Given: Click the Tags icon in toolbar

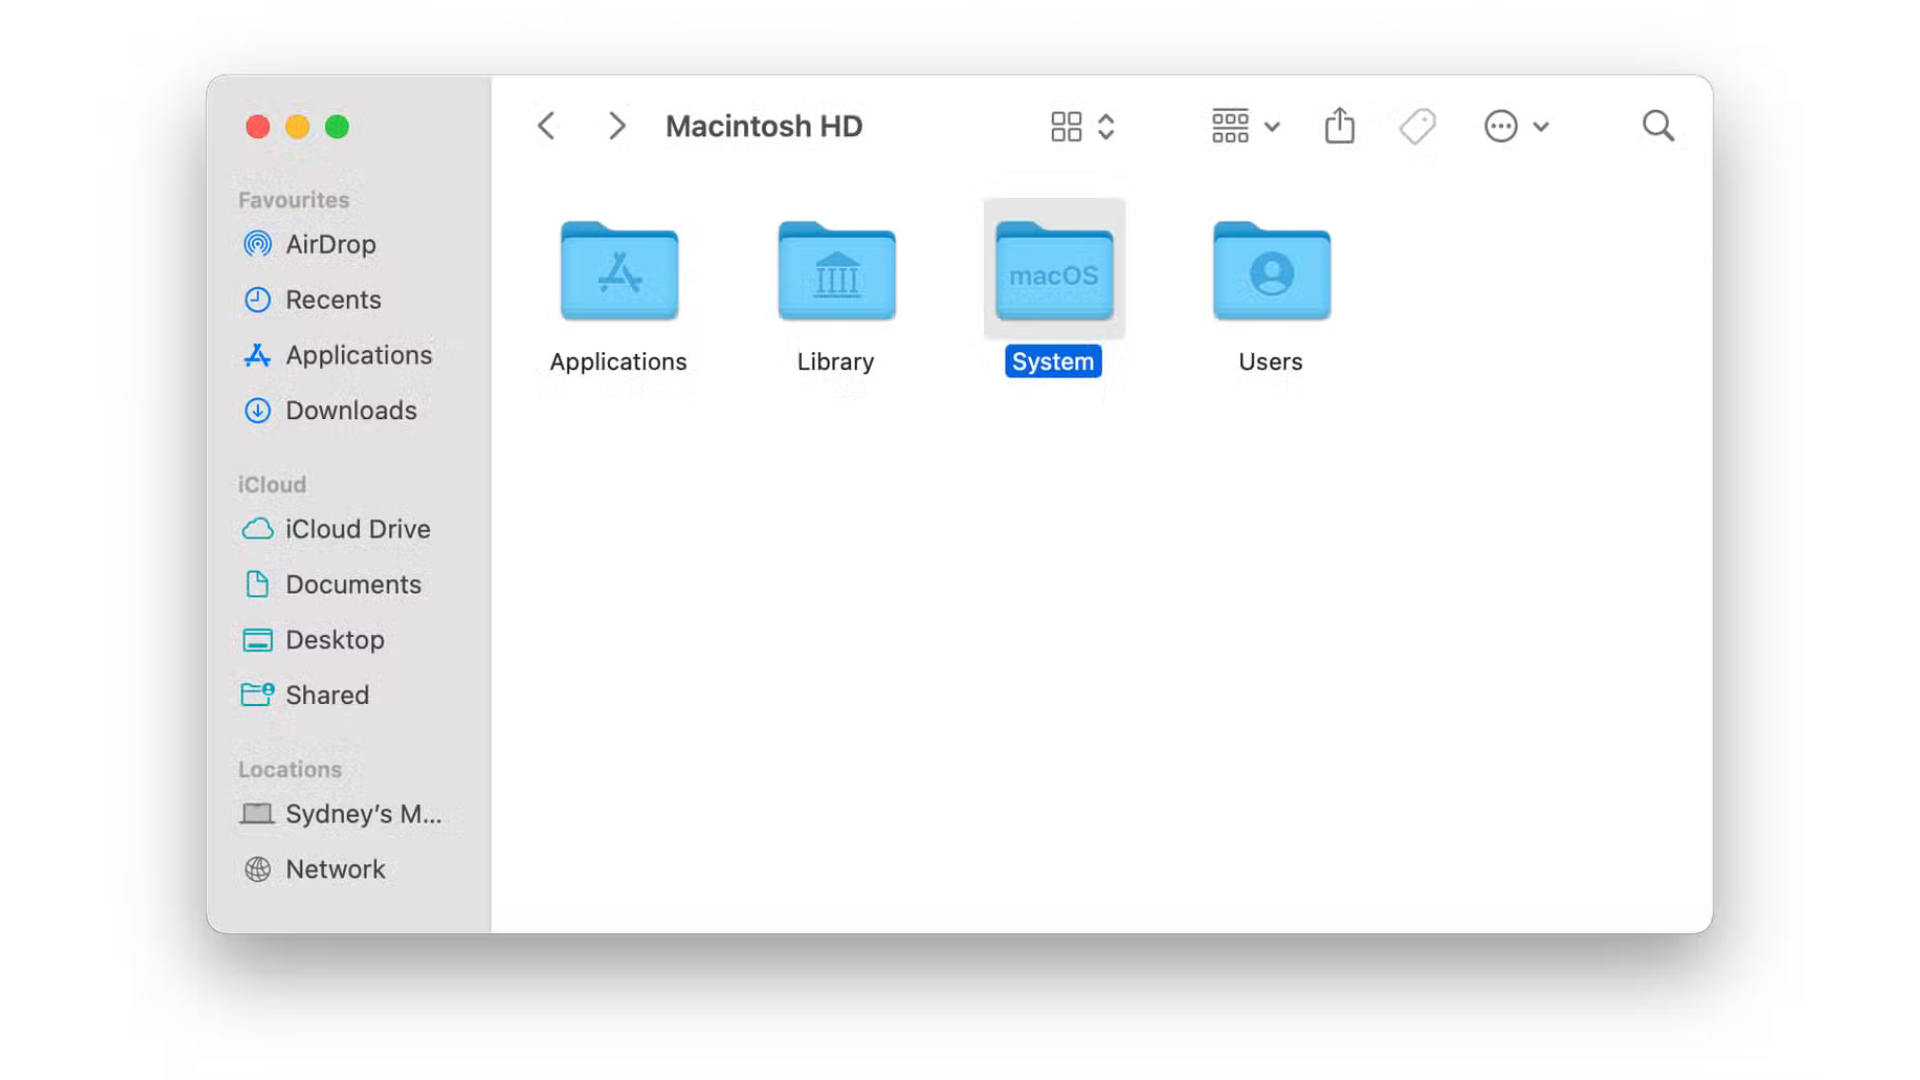Looking at the screenshot, I should pyautogui.click(x=1417, y=126).
